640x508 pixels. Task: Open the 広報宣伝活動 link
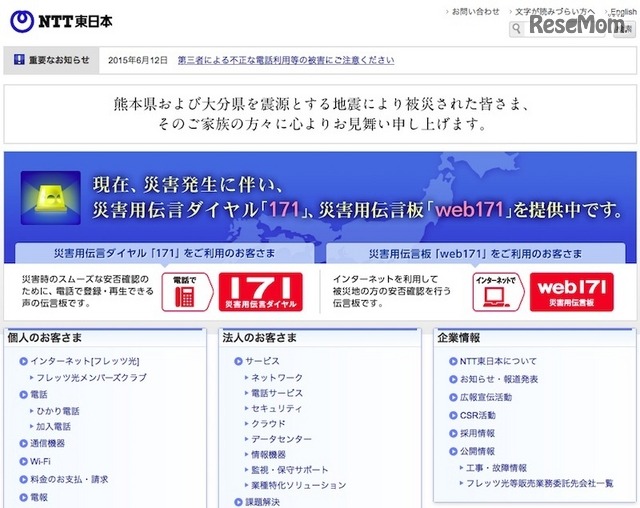pyautogui.click(x=486, y=397)
